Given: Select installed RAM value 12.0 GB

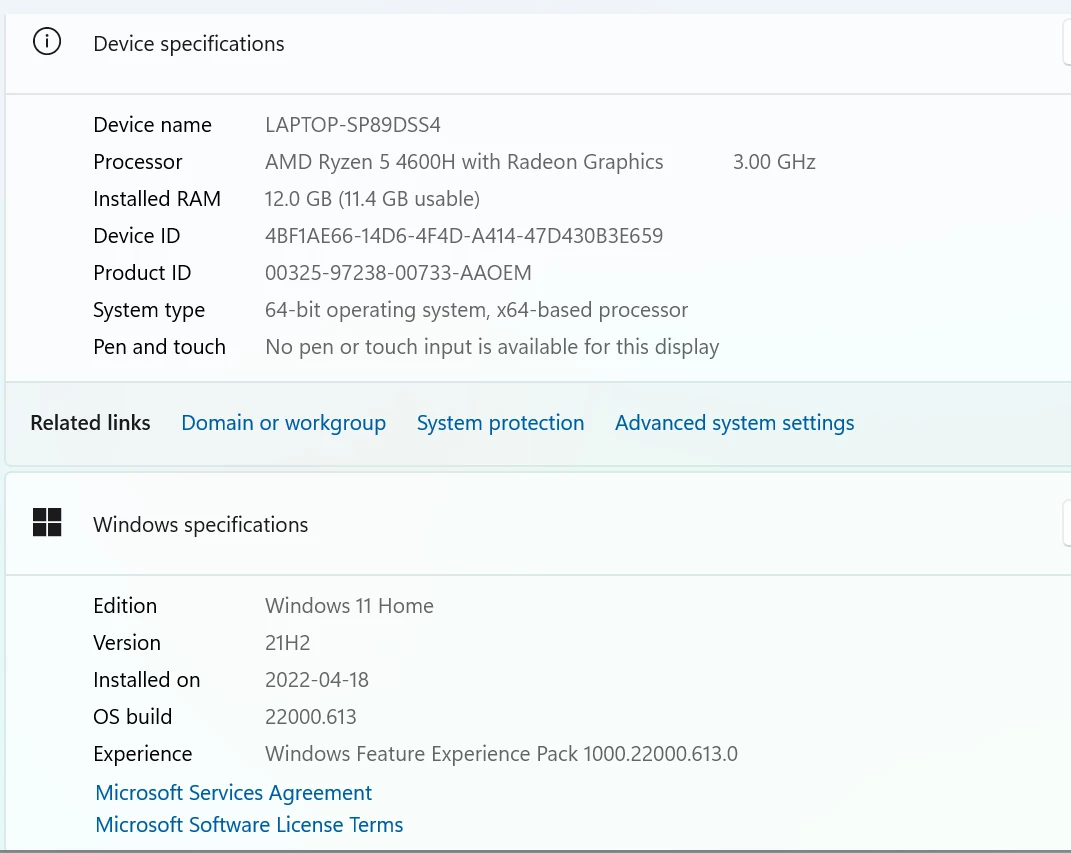Looking at the screenshot, I should (x=372, y=199).
